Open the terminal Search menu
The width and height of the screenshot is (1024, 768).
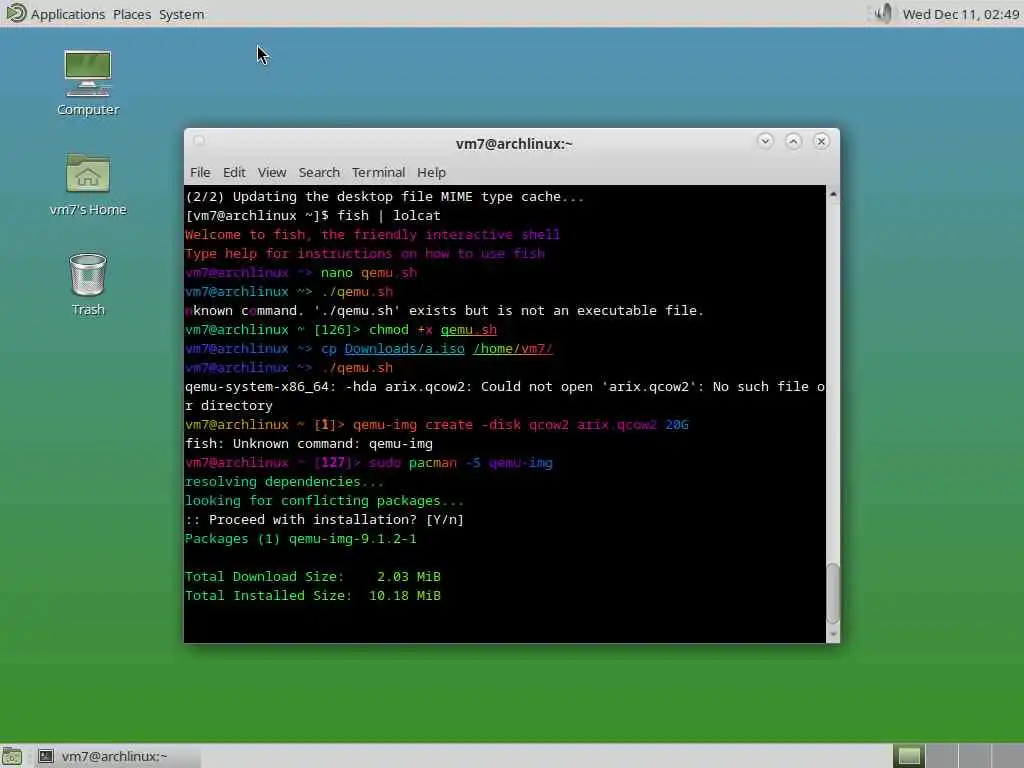point(319,172)
